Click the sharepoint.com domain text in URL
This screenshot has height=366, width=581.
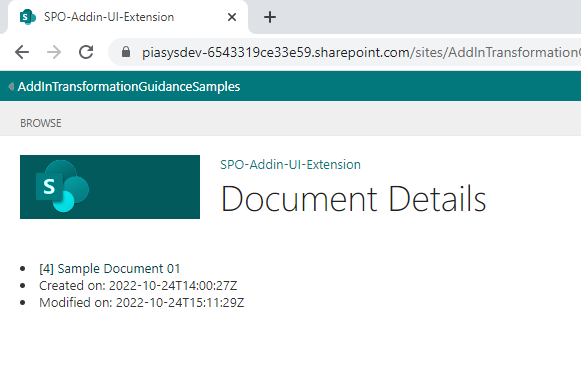(362, 52)
